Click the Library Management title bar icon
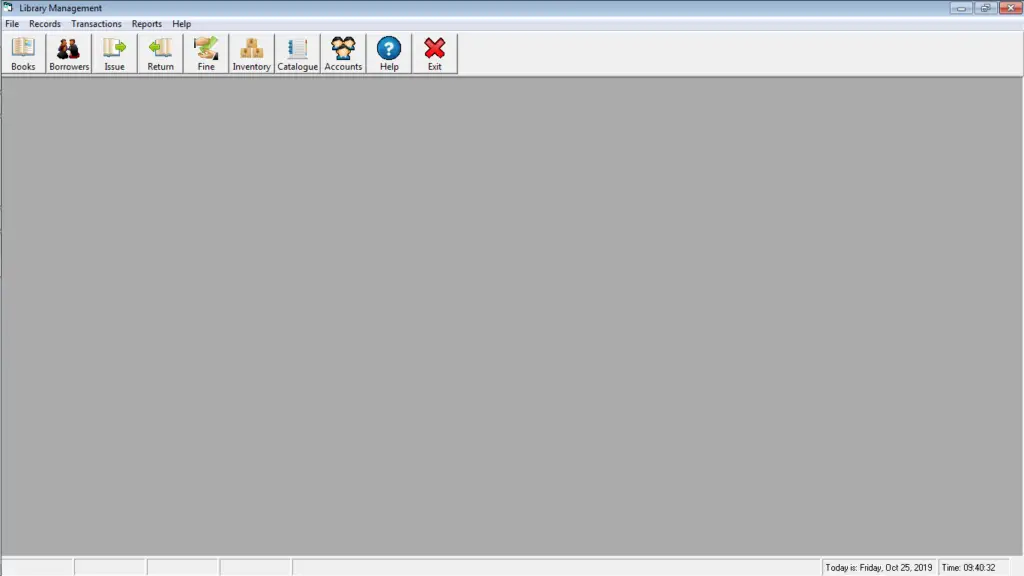This screenshot has height=576, width=1024. pos(10,7)
